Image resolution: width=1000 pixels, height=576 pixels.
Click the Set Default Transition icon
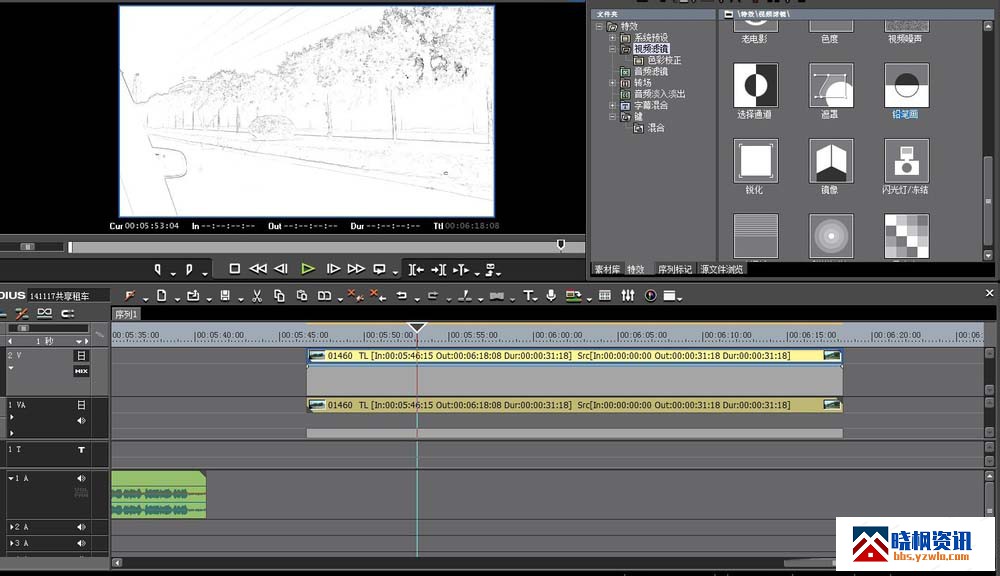(496, 296)
